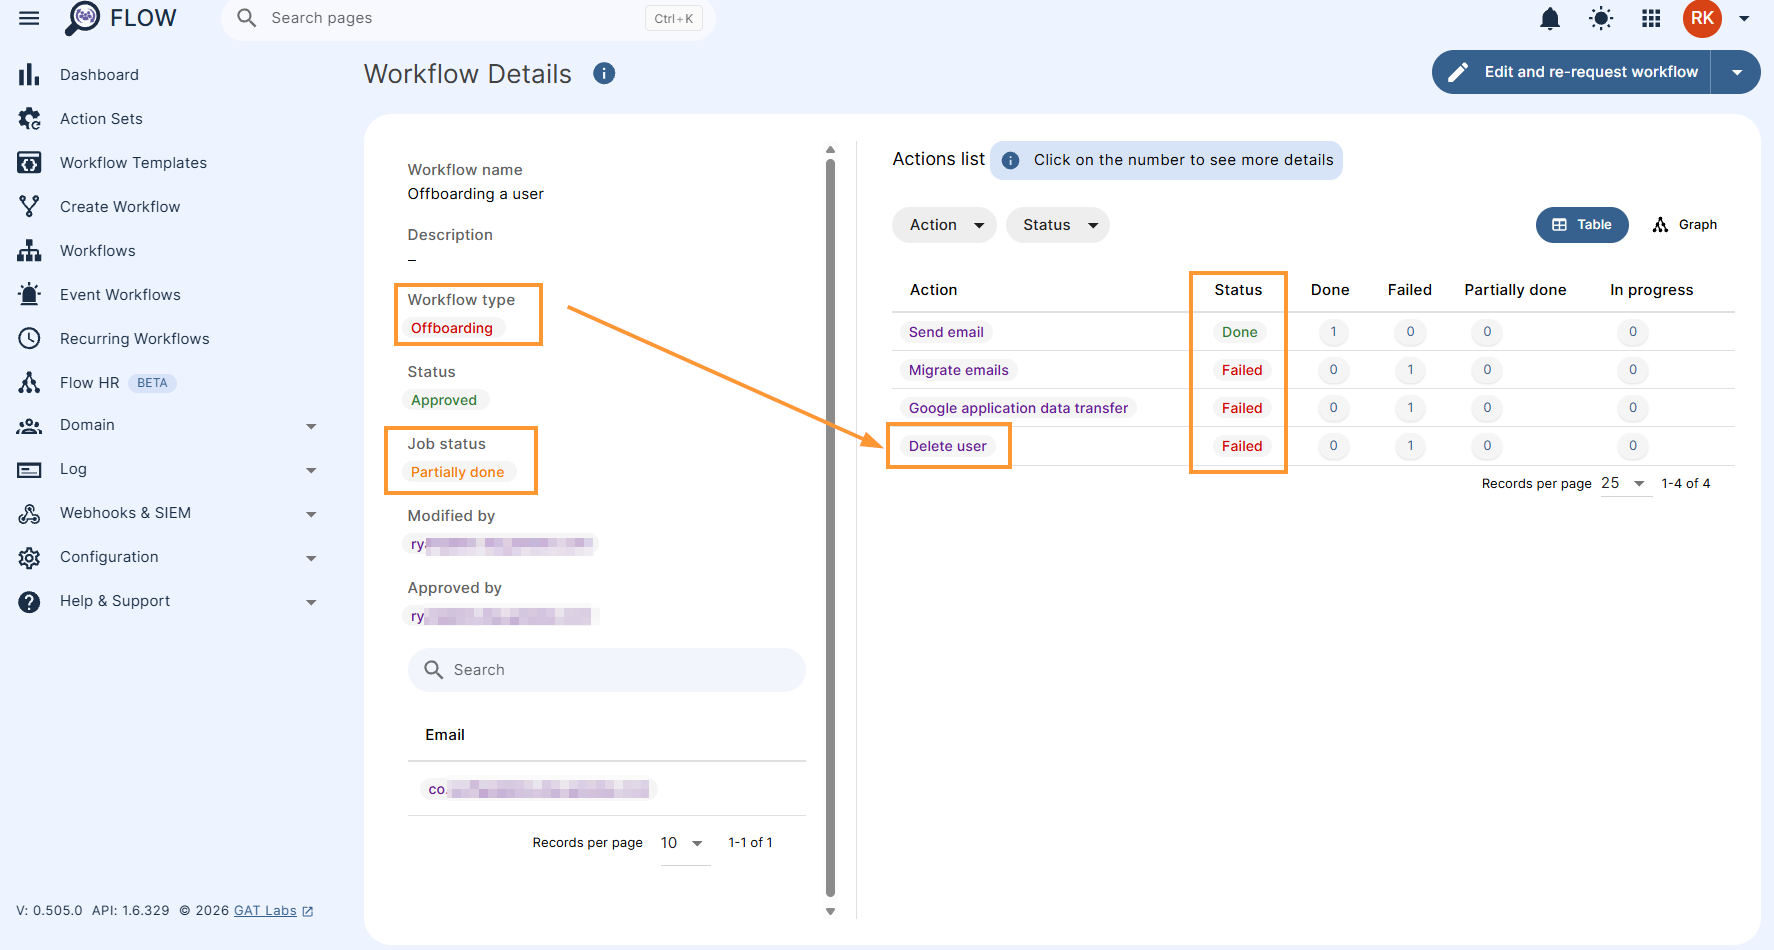Screen dimensions: 1774x950
Task: Open Edit and re-request split-button arrow
Action: click(x=1737, y=72)
